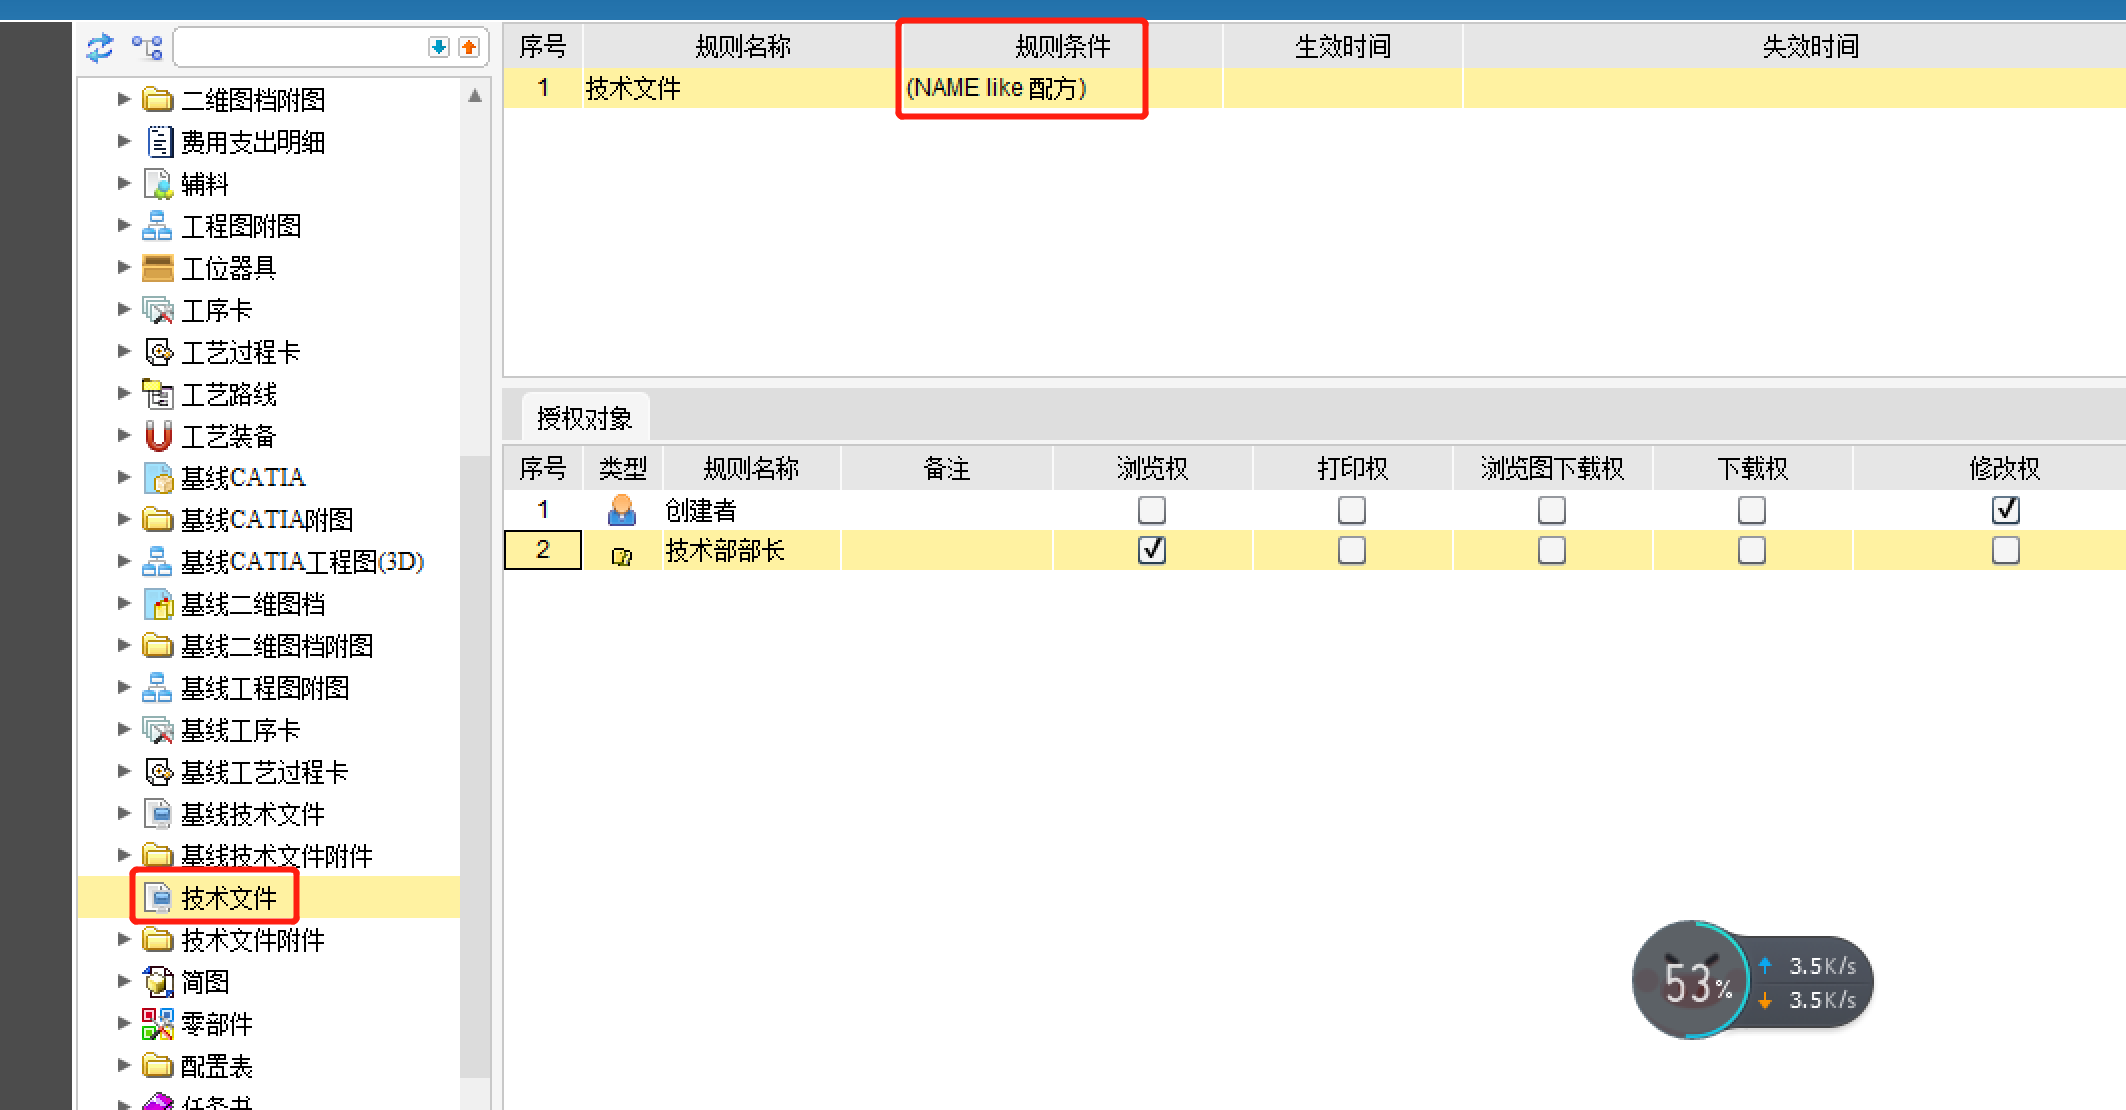2126x1110 pixels.
Task: Click the tree structure icon in toolbar
Action: tap(147, 47)
